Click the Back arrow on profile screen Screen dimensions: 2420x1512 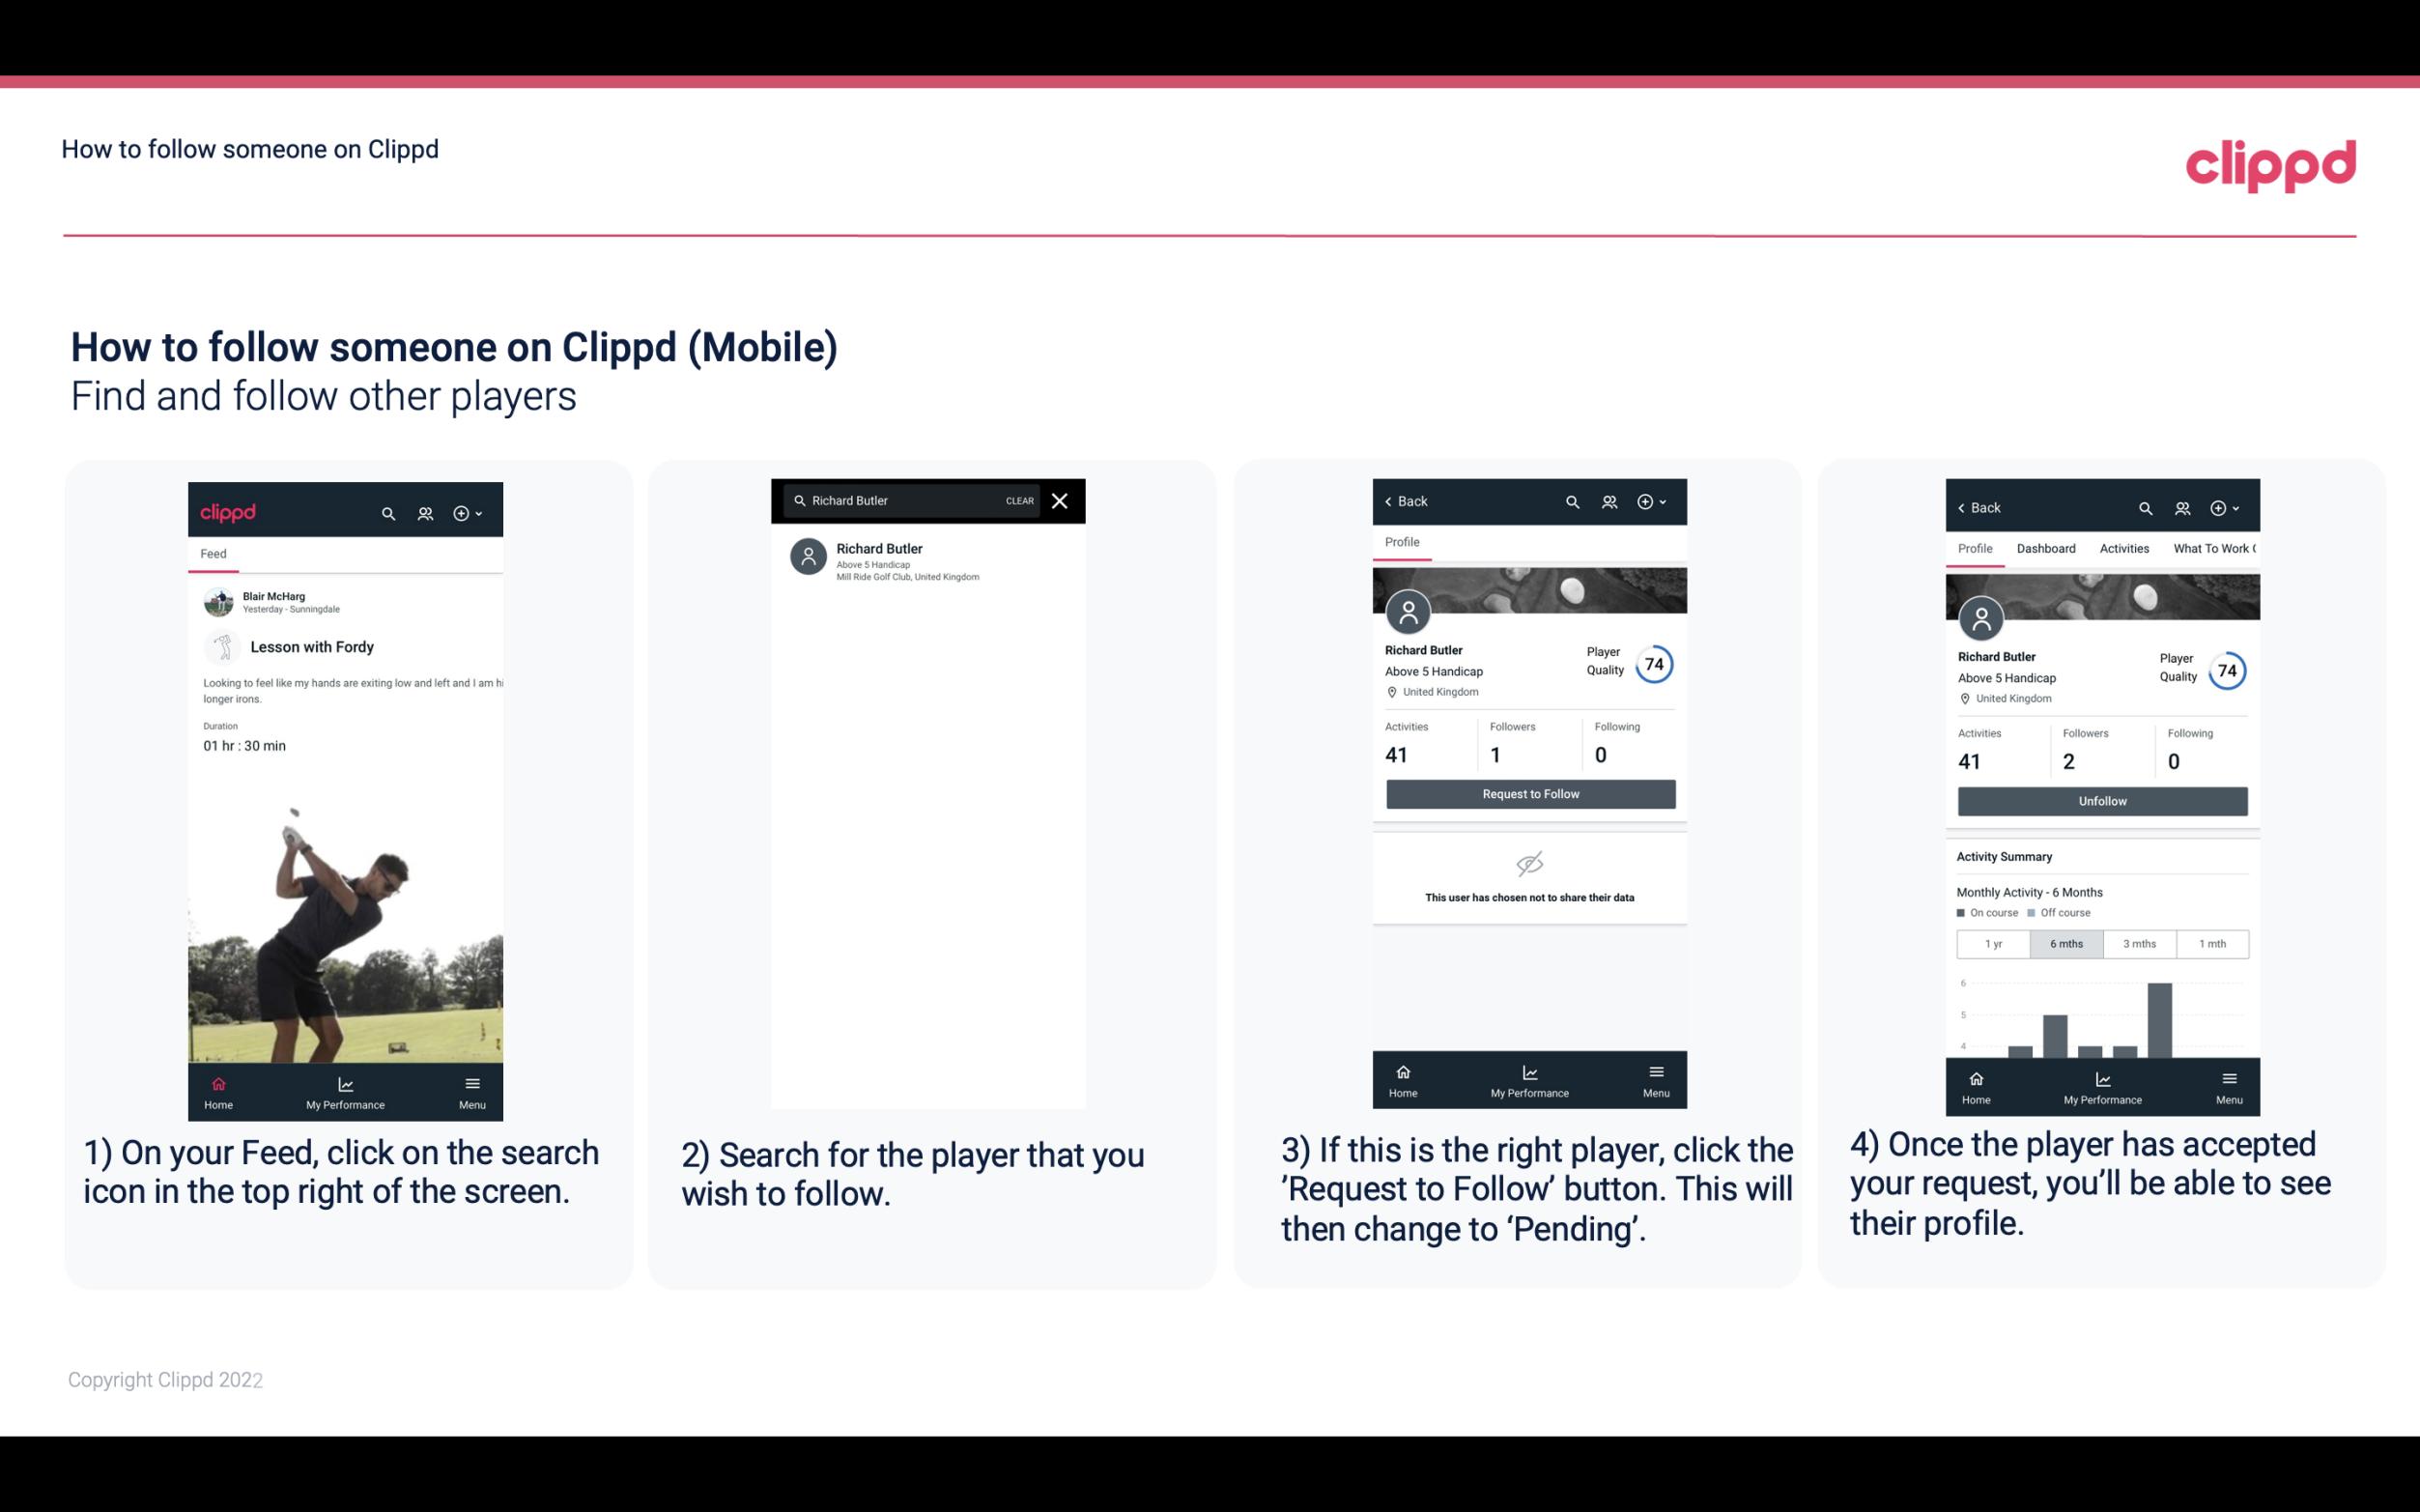click(x=1393, y=499)
